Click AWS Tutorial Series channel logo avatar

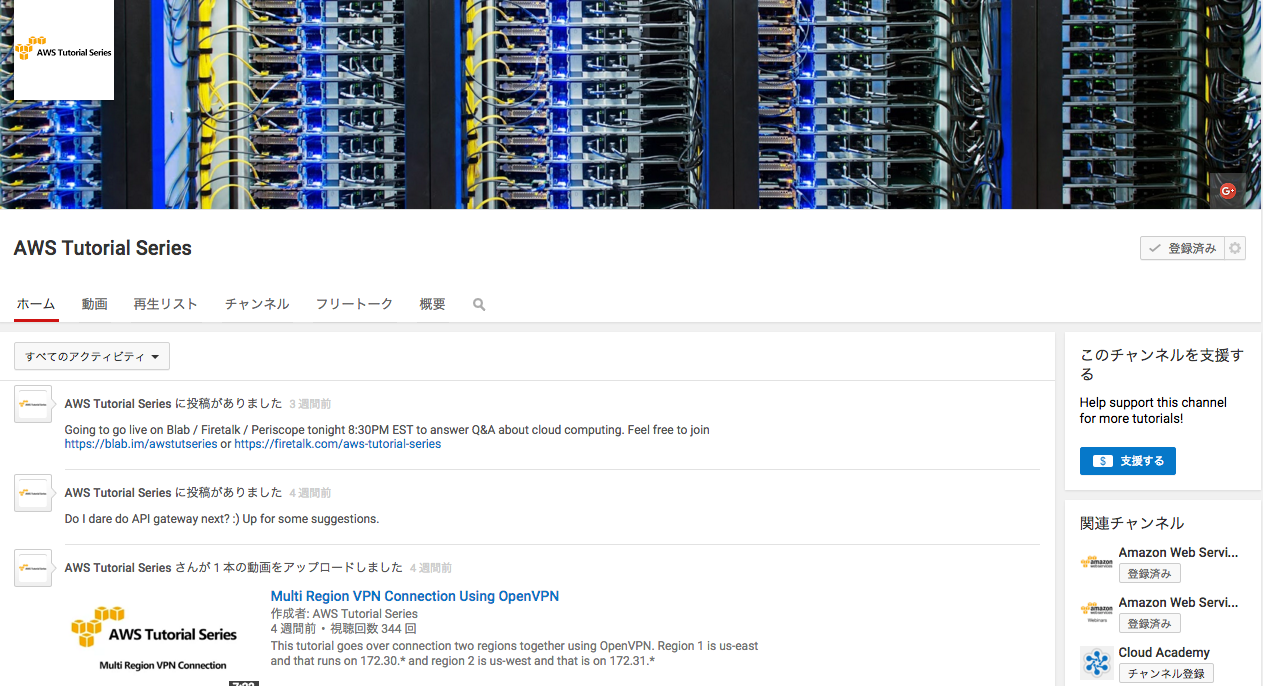coord(64,50)
